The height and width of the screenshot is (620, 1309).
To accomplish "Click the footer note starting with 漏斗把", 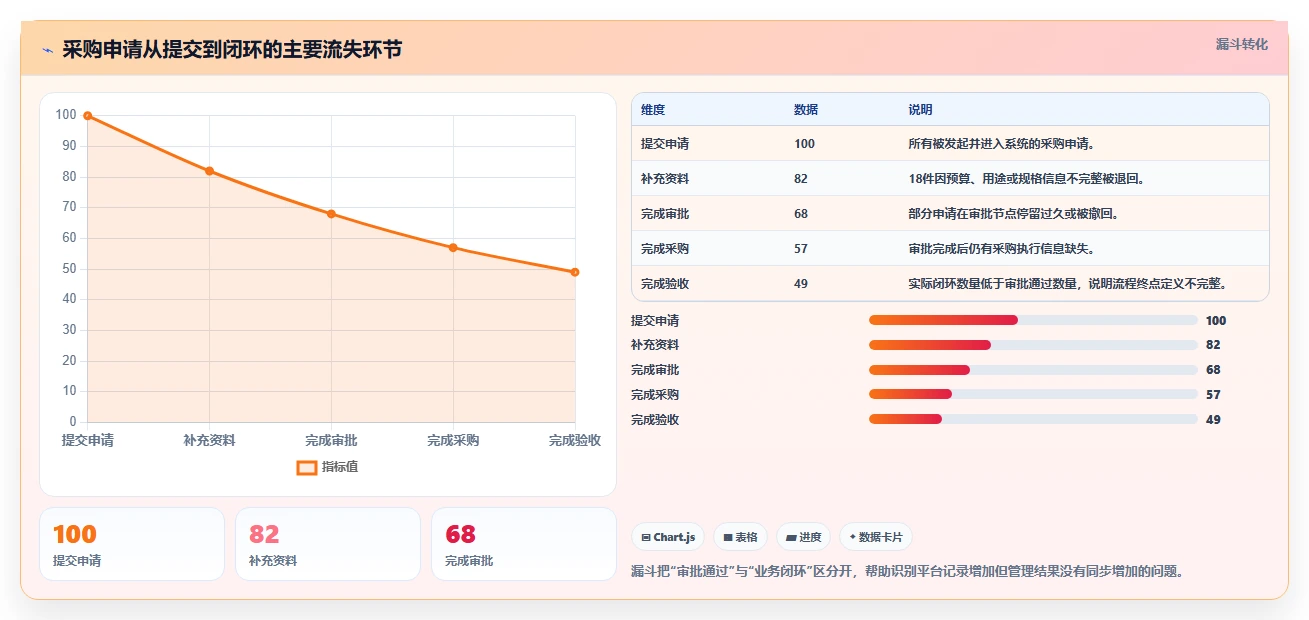I will click(x=908, y=572).
